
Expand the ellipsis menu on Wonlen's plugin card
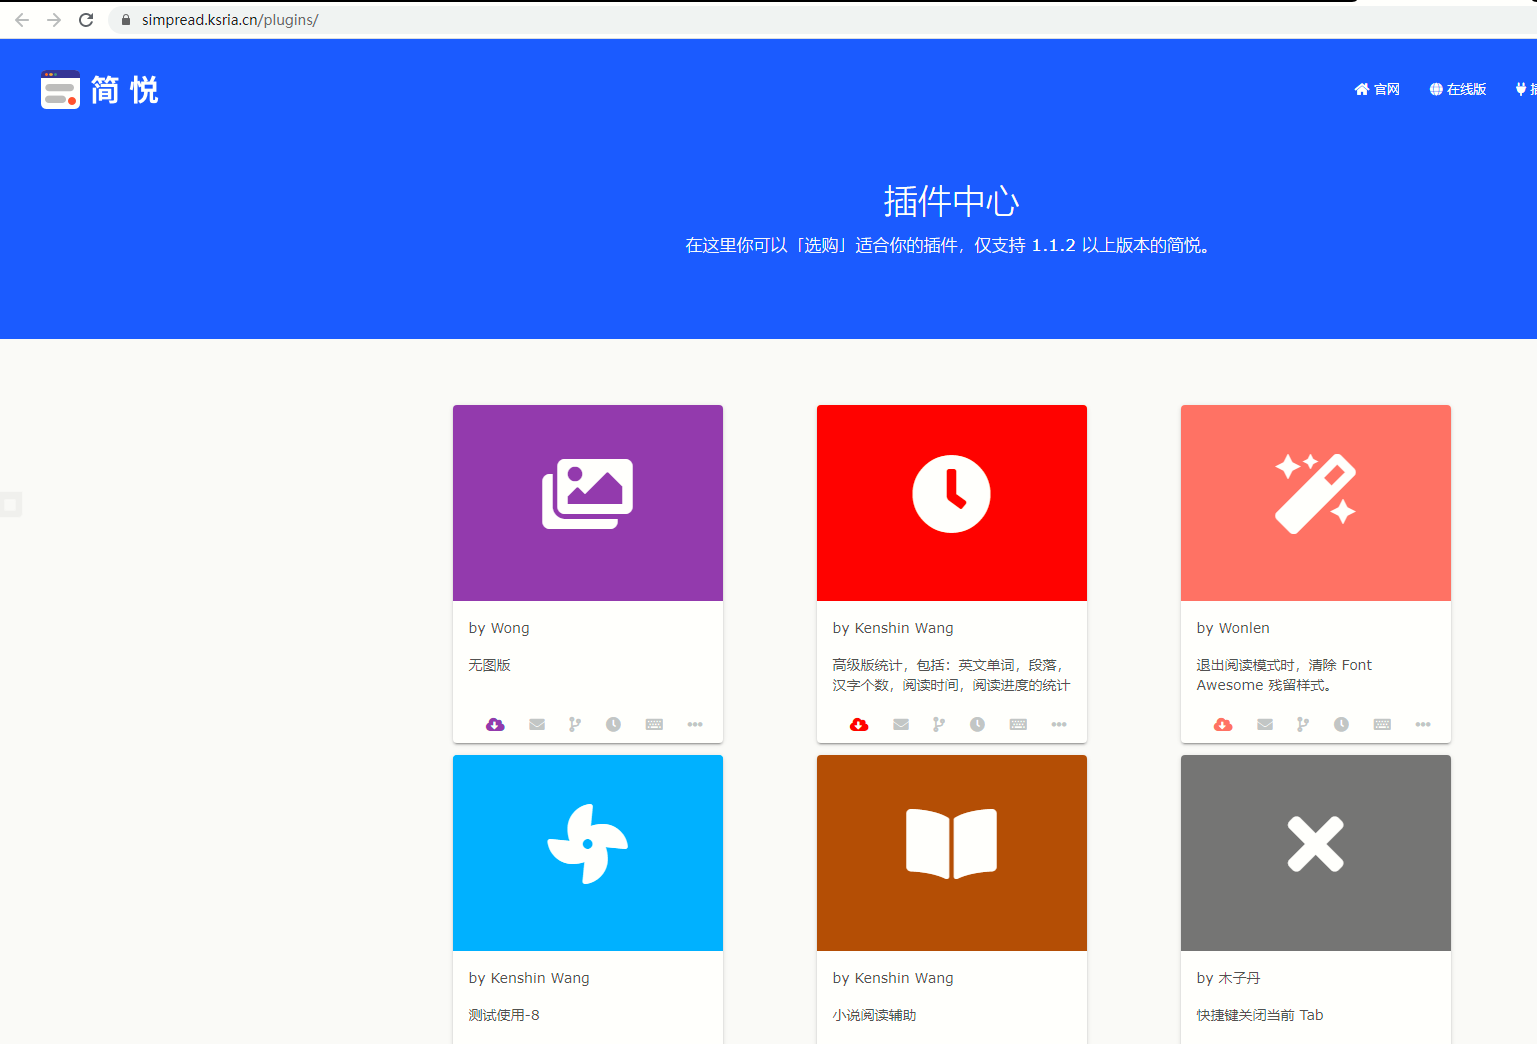tap(1423, 724)
